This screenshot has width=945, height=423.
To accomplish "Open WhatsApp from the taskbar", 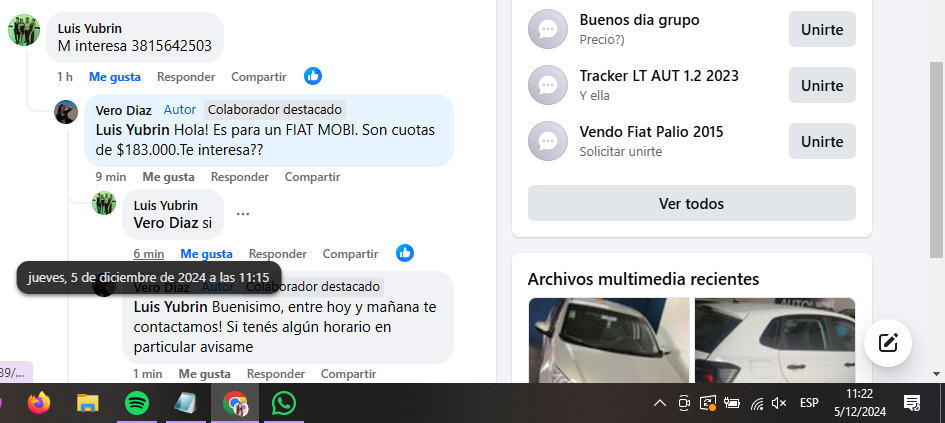I will pyautogui.click(x=284, y=404).
